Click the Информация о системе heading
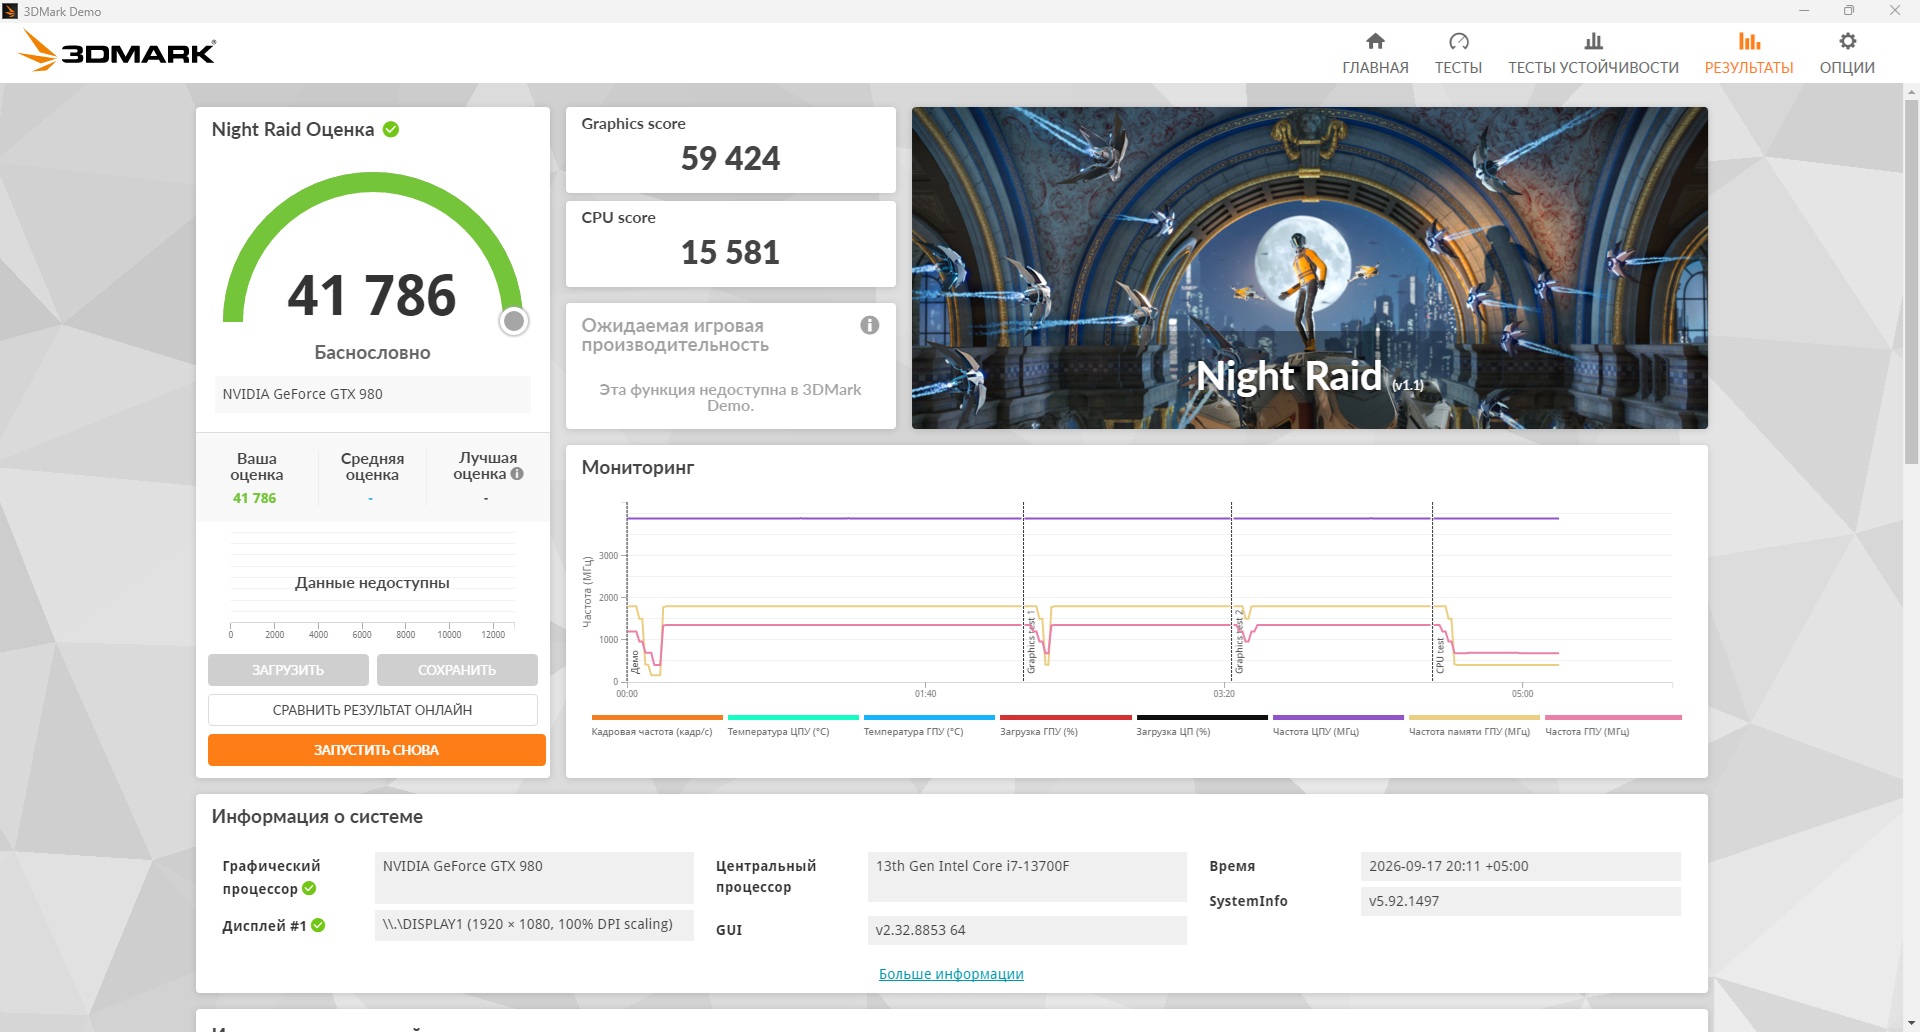This screenshot has height=1032, width=1920. [317, 817]
